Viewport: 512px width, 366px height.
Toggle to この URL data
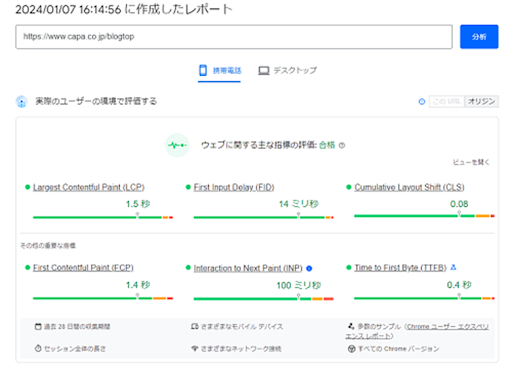pos(447,101)
